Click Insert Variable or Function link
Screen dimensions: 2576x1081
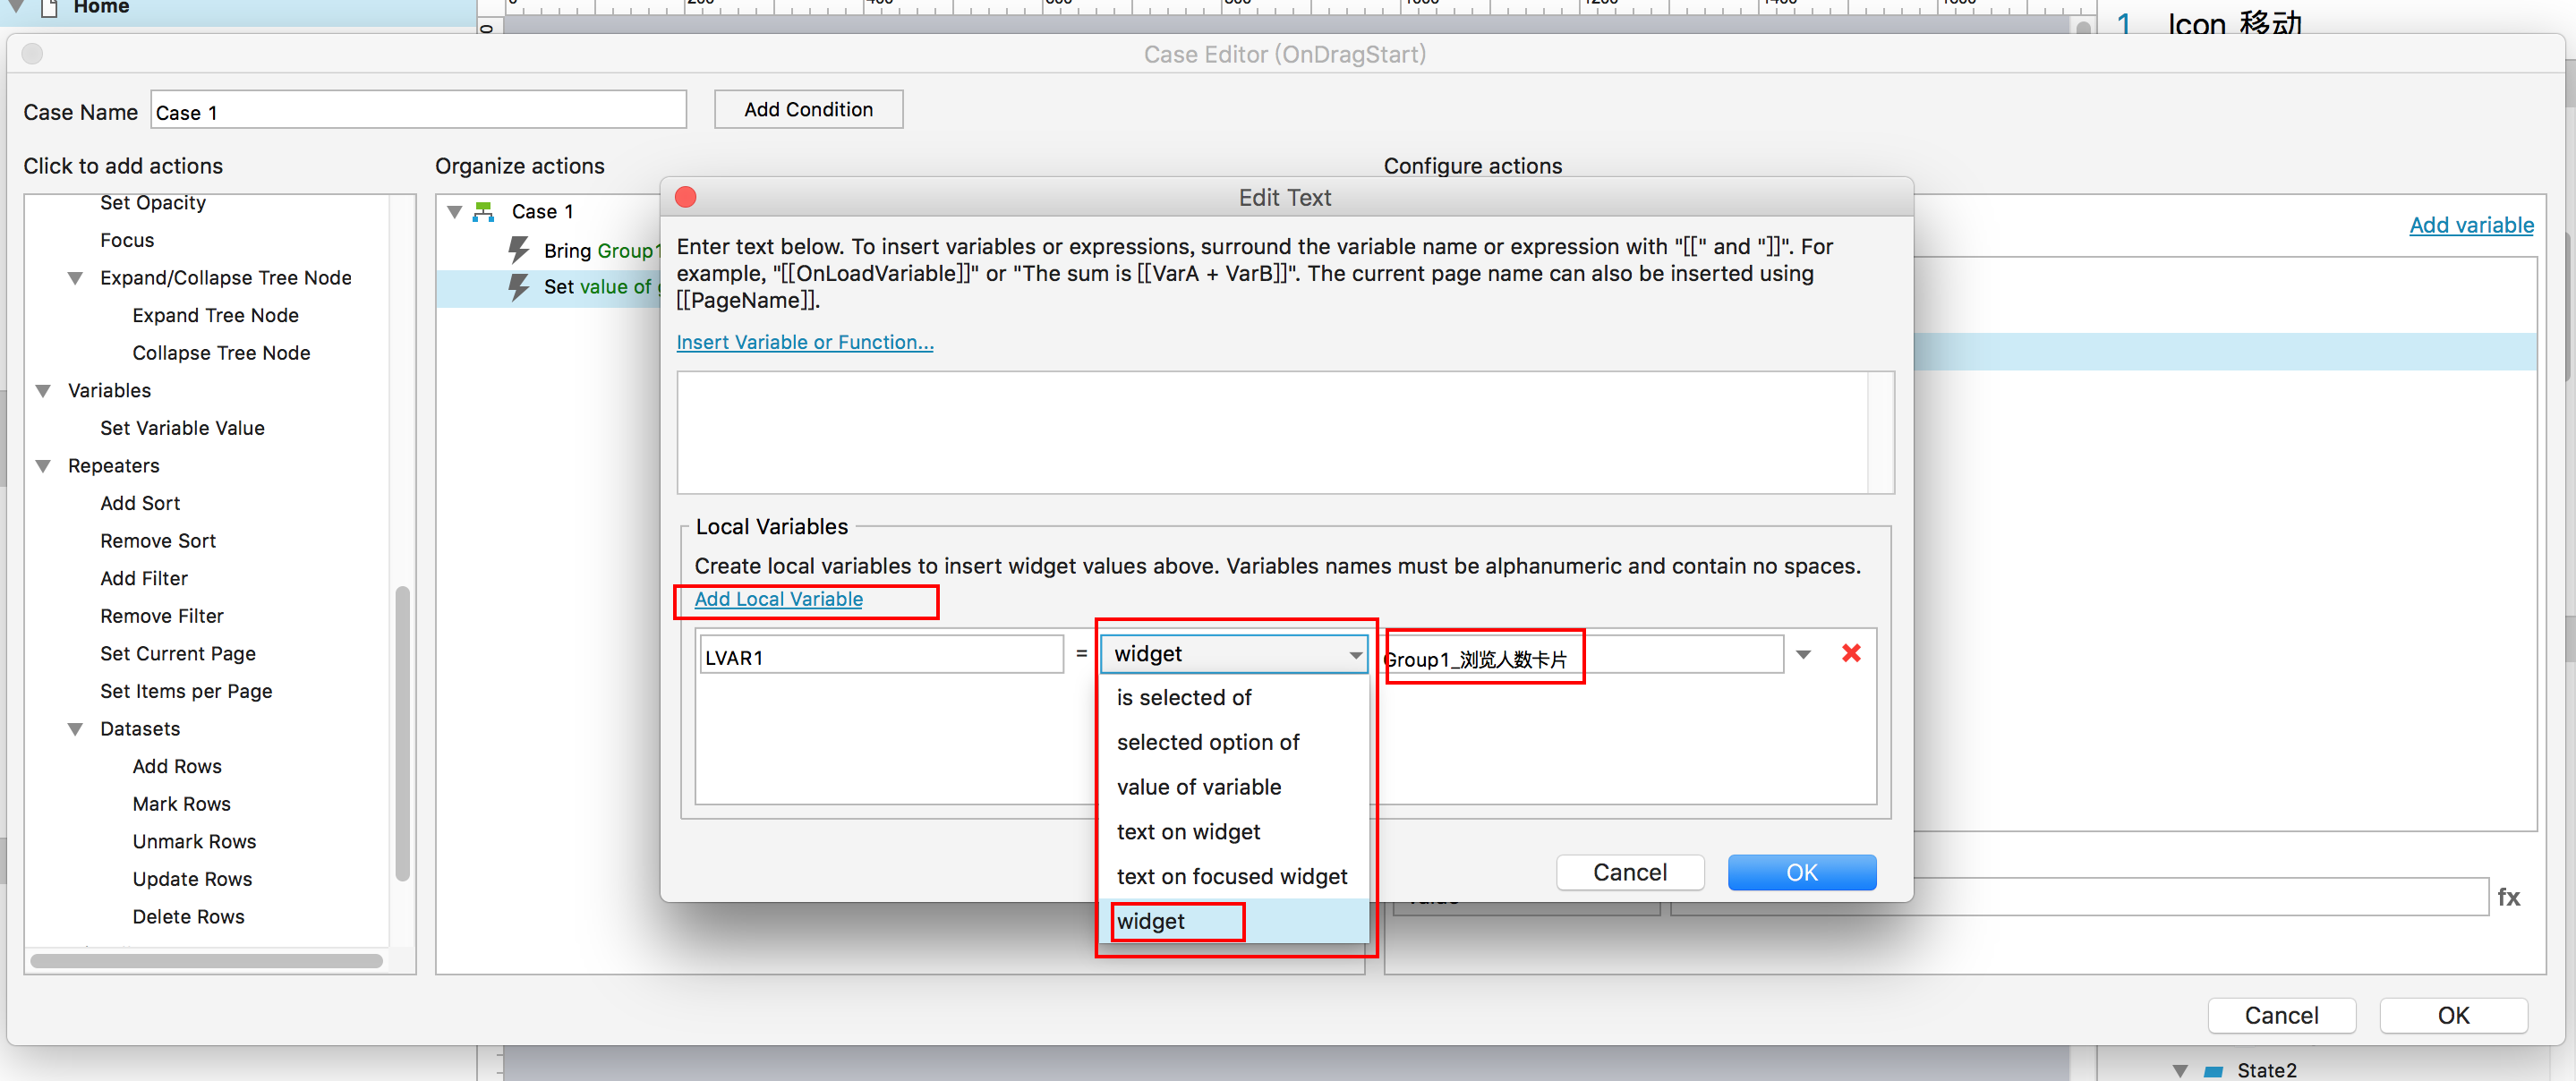click(804, 342)
